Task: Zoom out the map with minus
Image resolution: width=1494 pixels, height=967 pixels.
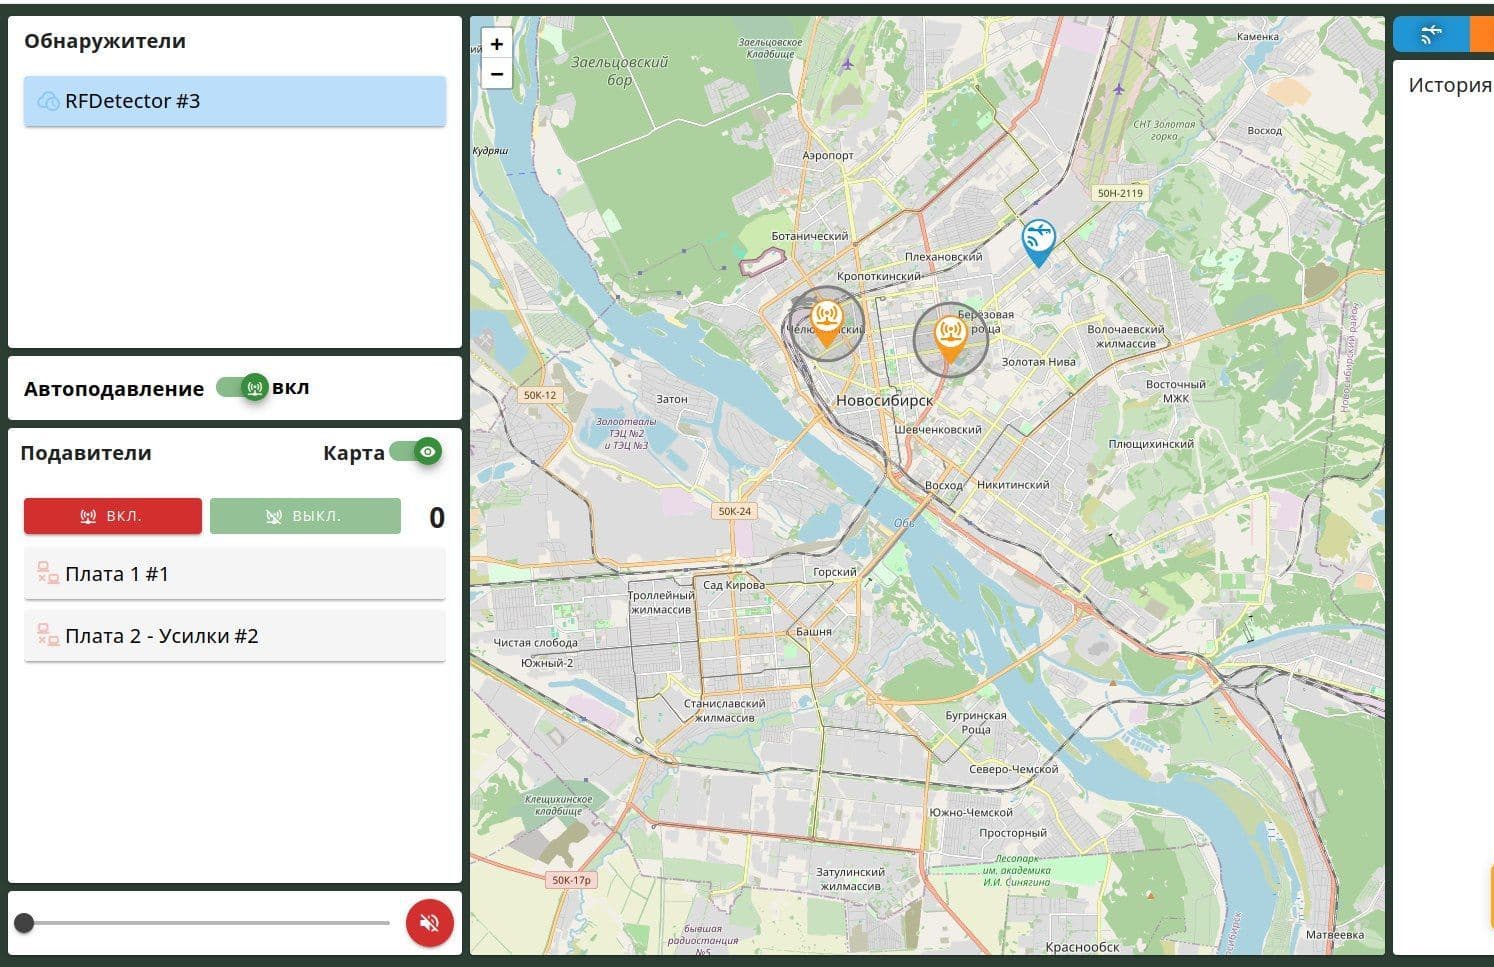Action: pyautogui.click(x=497, y=74)
